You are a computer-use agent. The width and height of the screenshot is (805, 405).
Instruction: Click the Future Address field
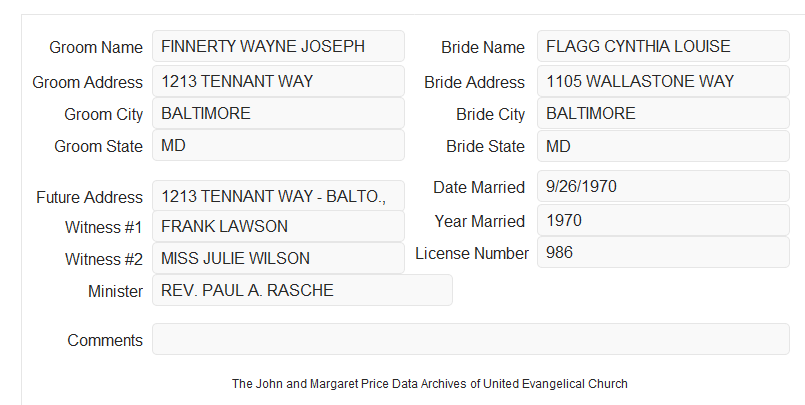click(278, 196)
